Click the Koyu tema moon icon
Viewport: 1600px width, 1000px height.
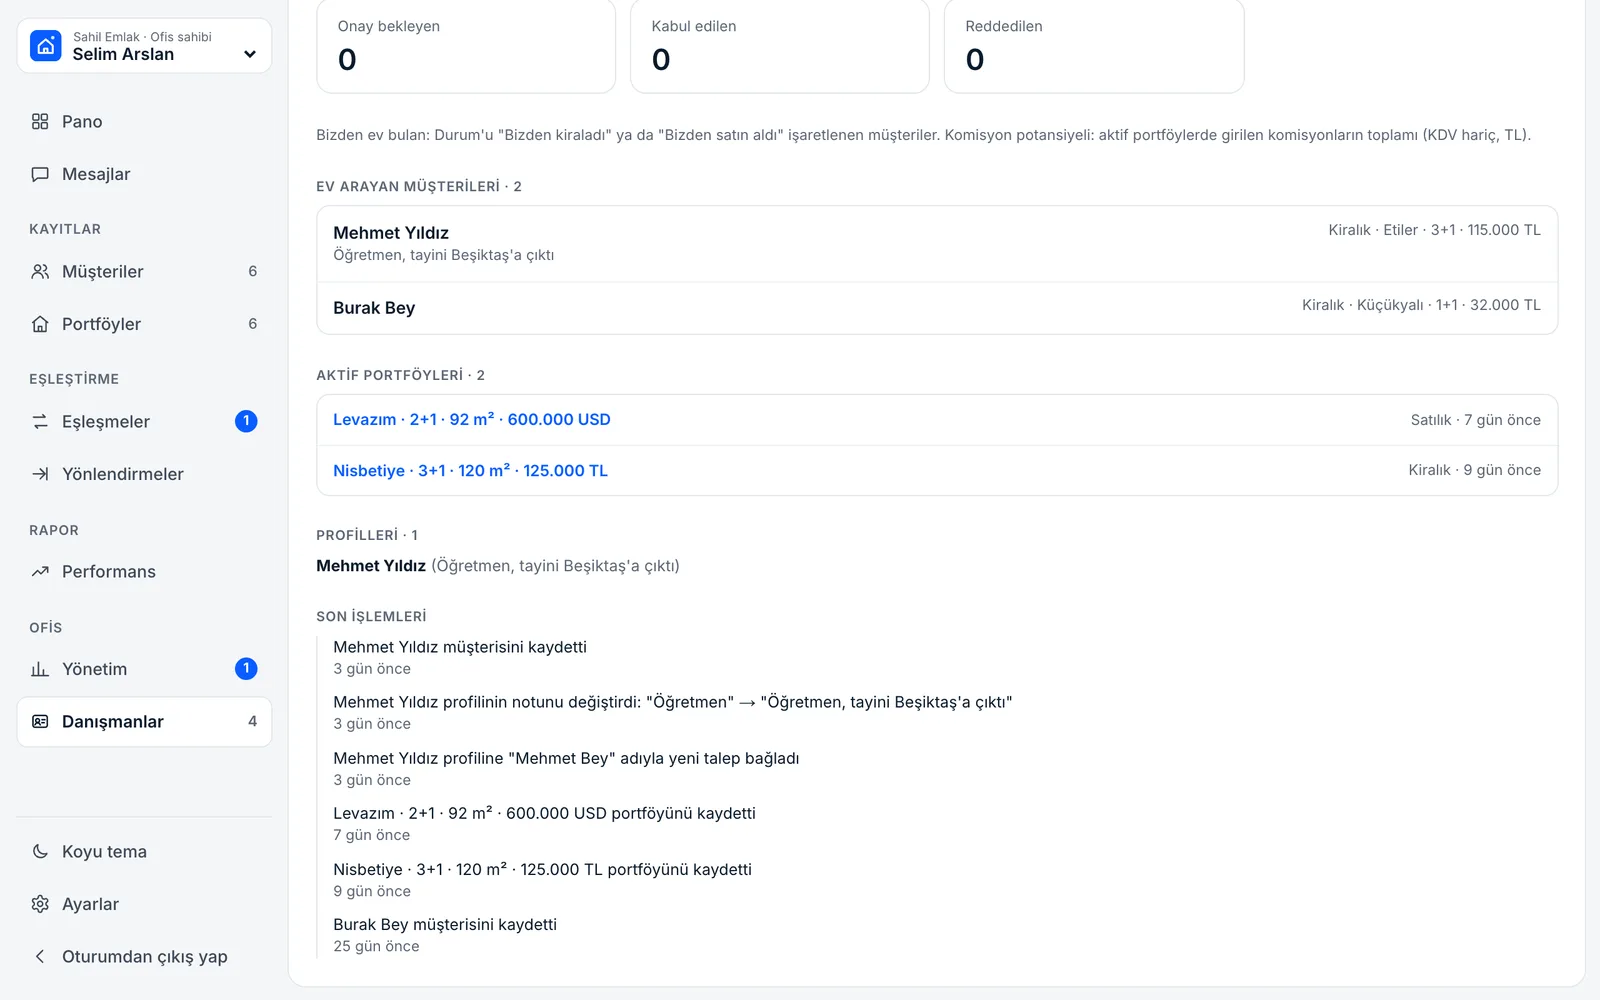[40, 851]
